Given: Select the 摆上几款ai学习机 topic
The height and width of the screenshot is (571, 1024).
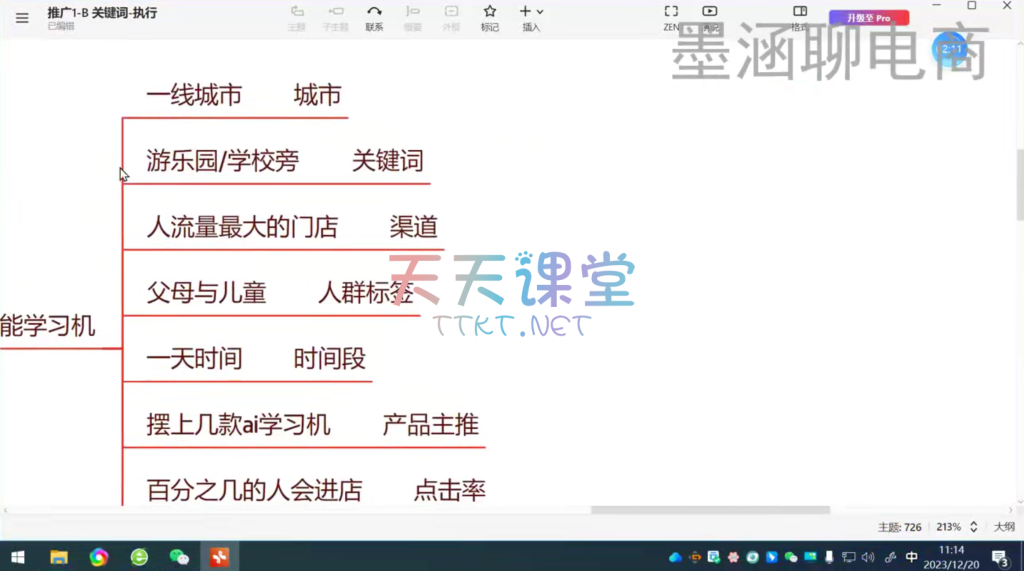Looking at the screenshot, I should pos(238,425).
